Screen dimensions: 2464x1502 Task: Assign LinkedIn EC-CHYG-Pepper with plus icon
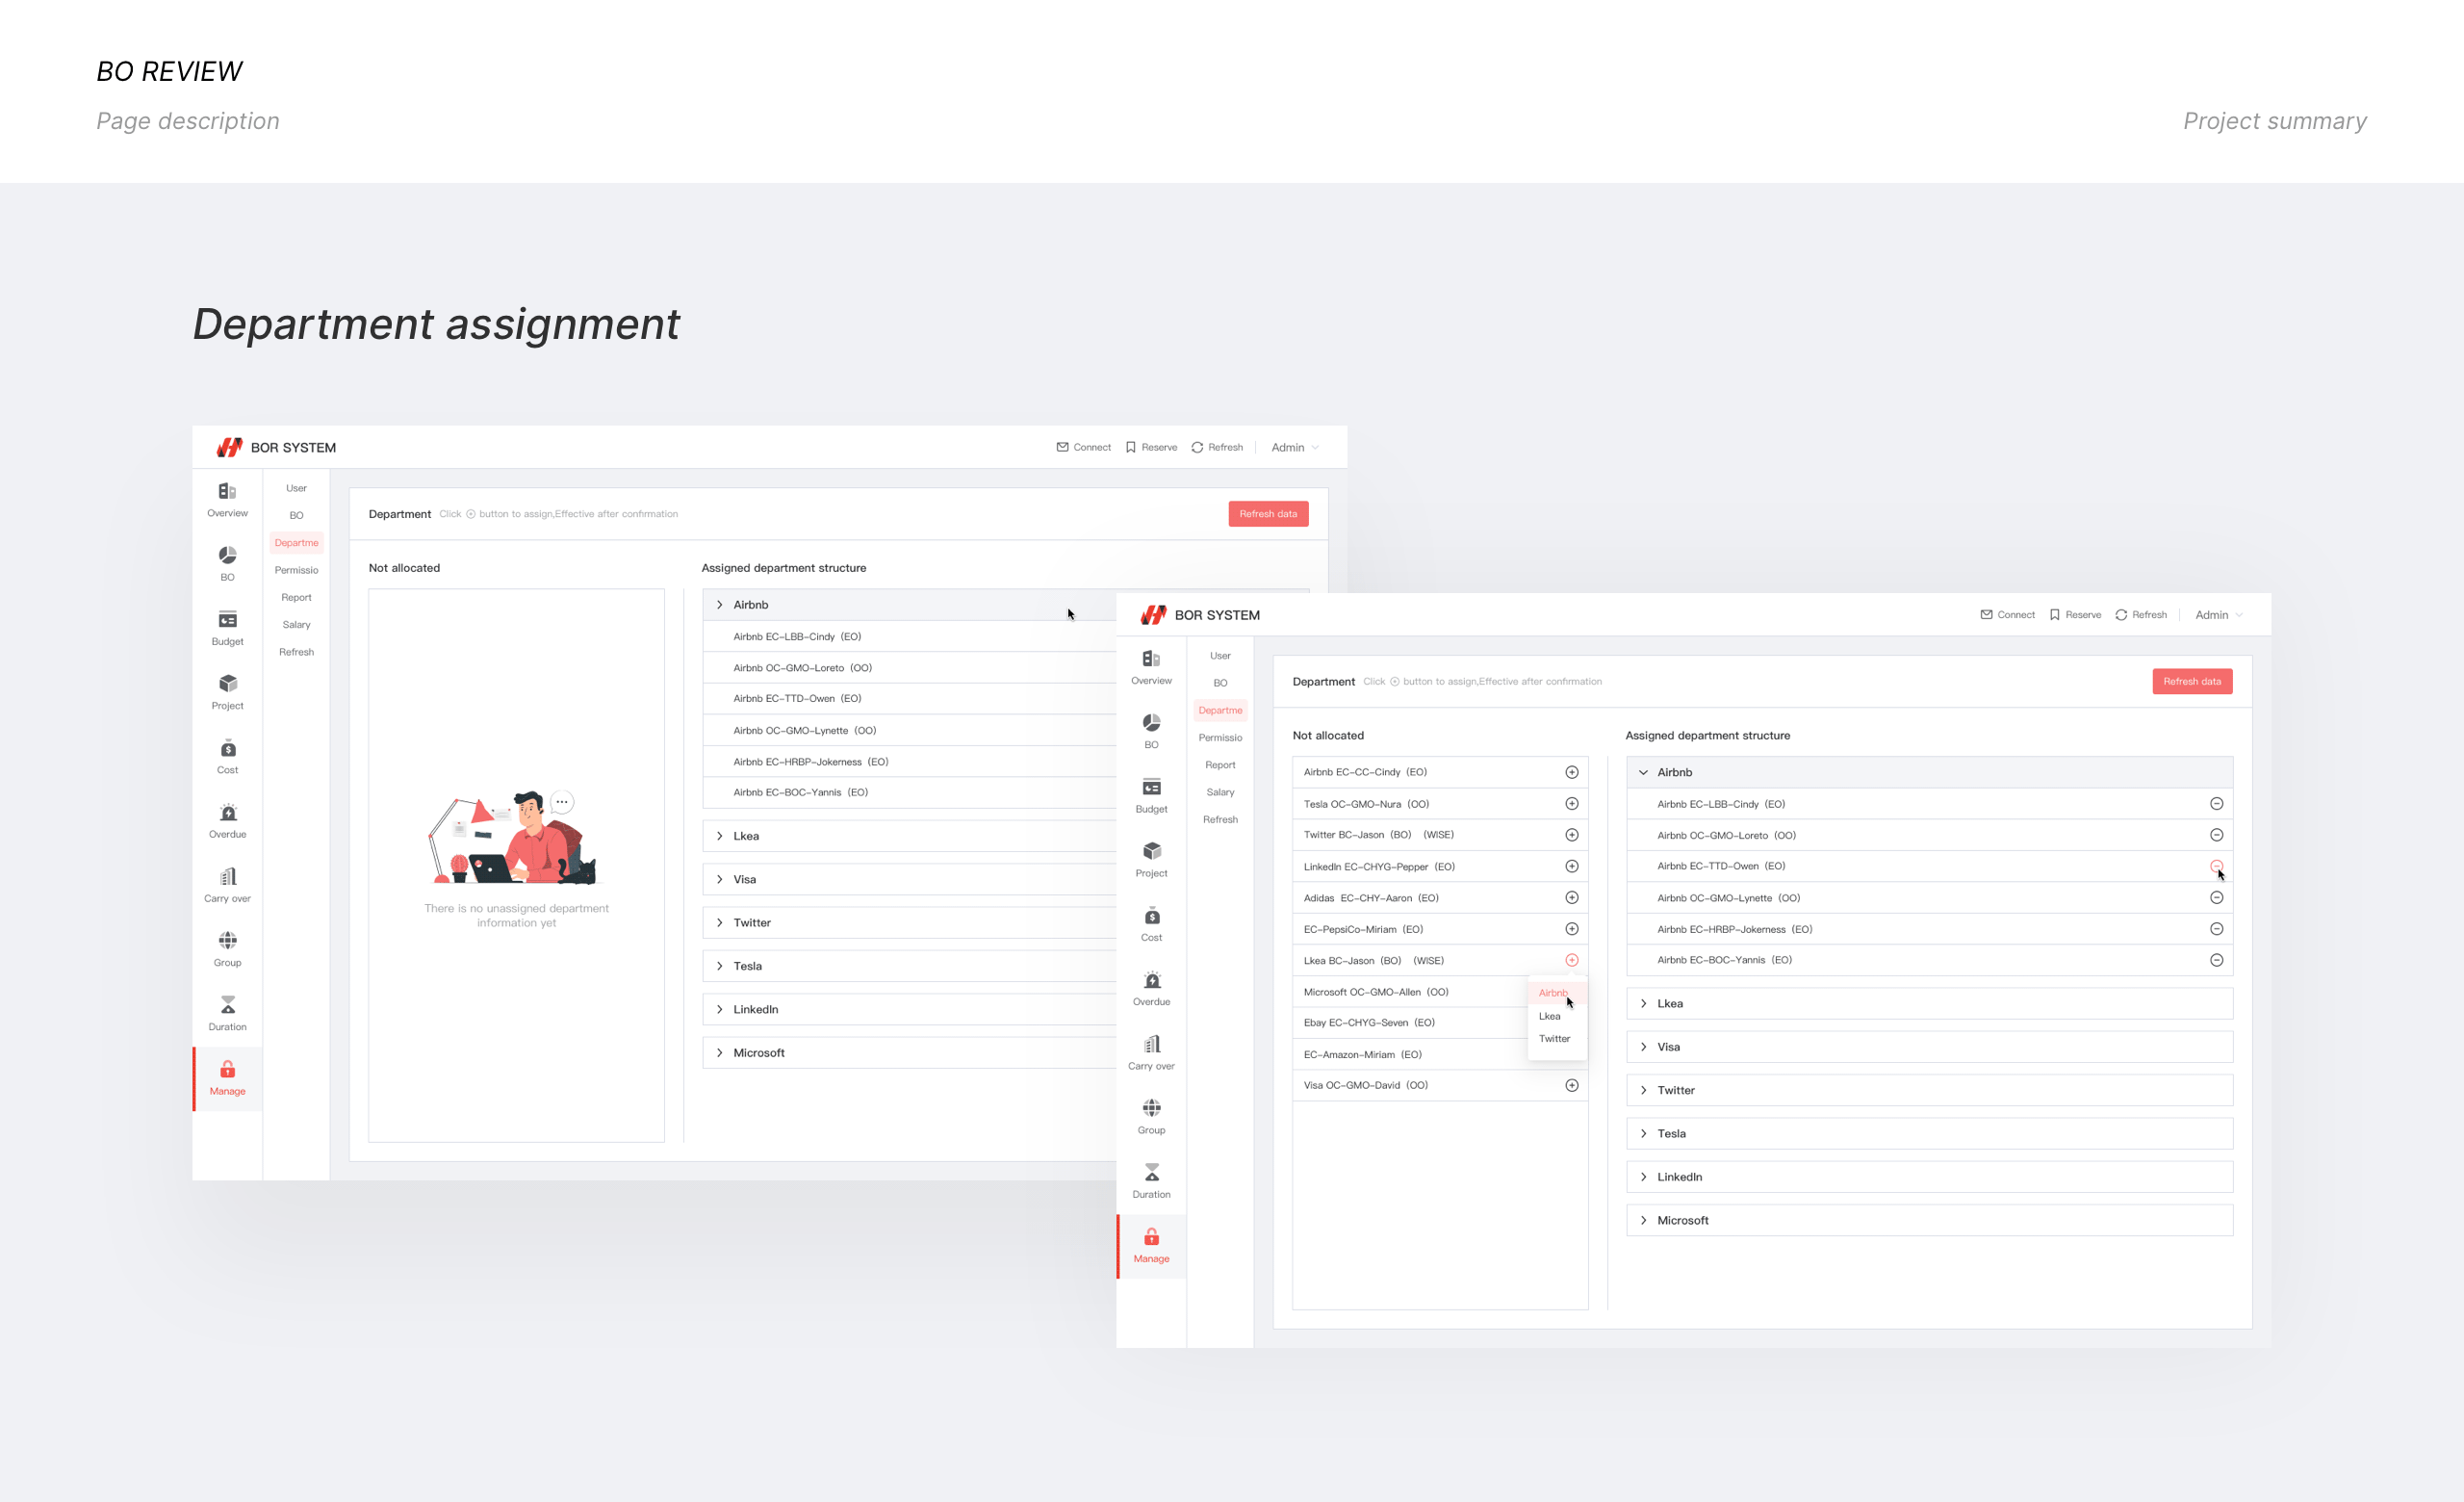[x=1571, y=866]
